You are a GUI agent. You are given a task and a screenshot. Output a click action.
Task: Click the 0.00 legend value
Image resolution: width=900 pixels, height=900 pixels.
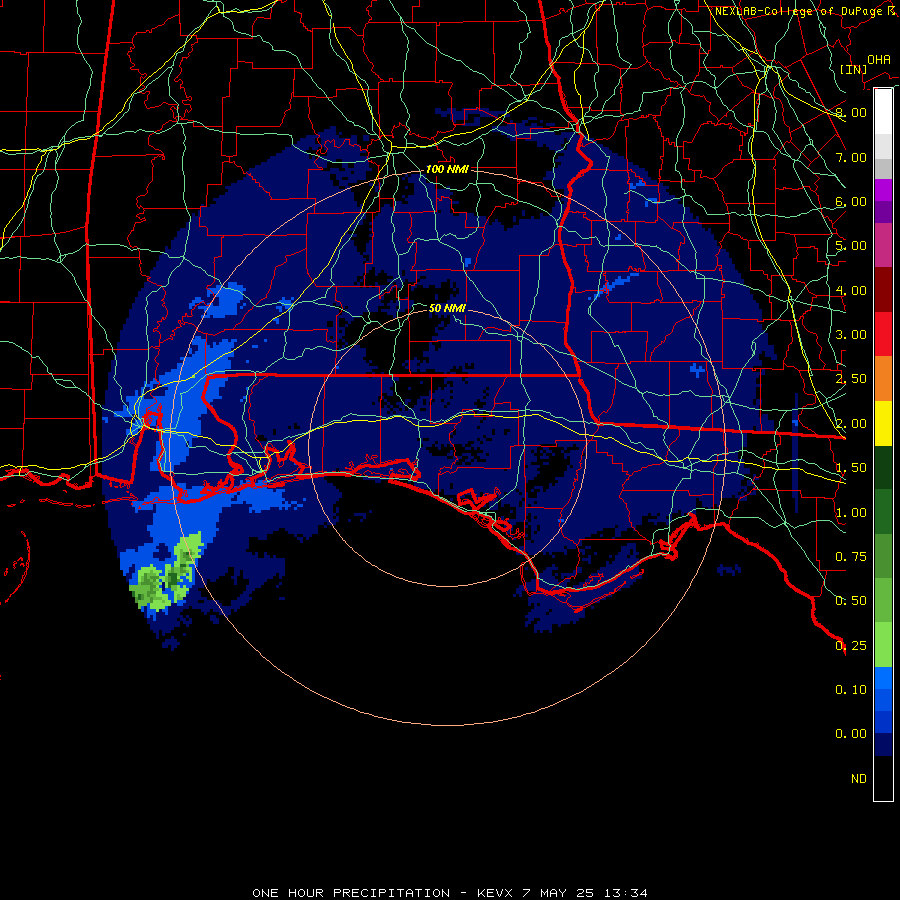click(851, 734)
